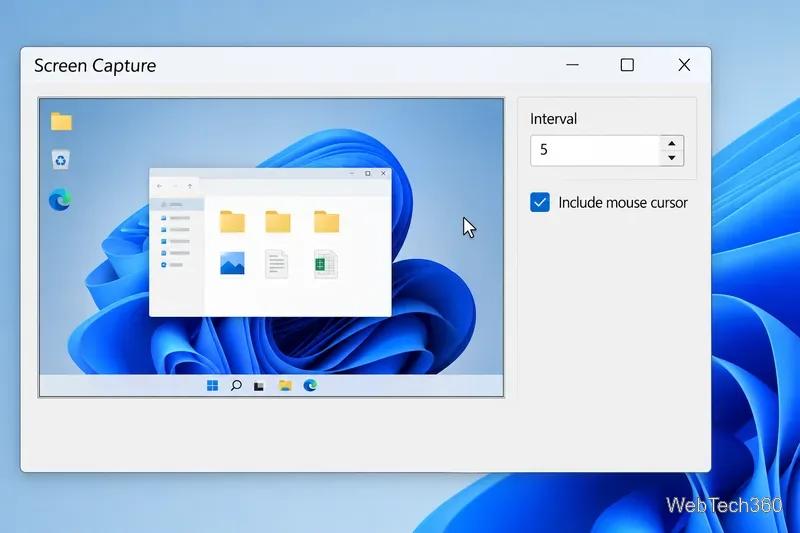This screenshot has width=800, height=533.
Task: Click the Windows Start icon in preview taskbar
Action: (212, 386)
